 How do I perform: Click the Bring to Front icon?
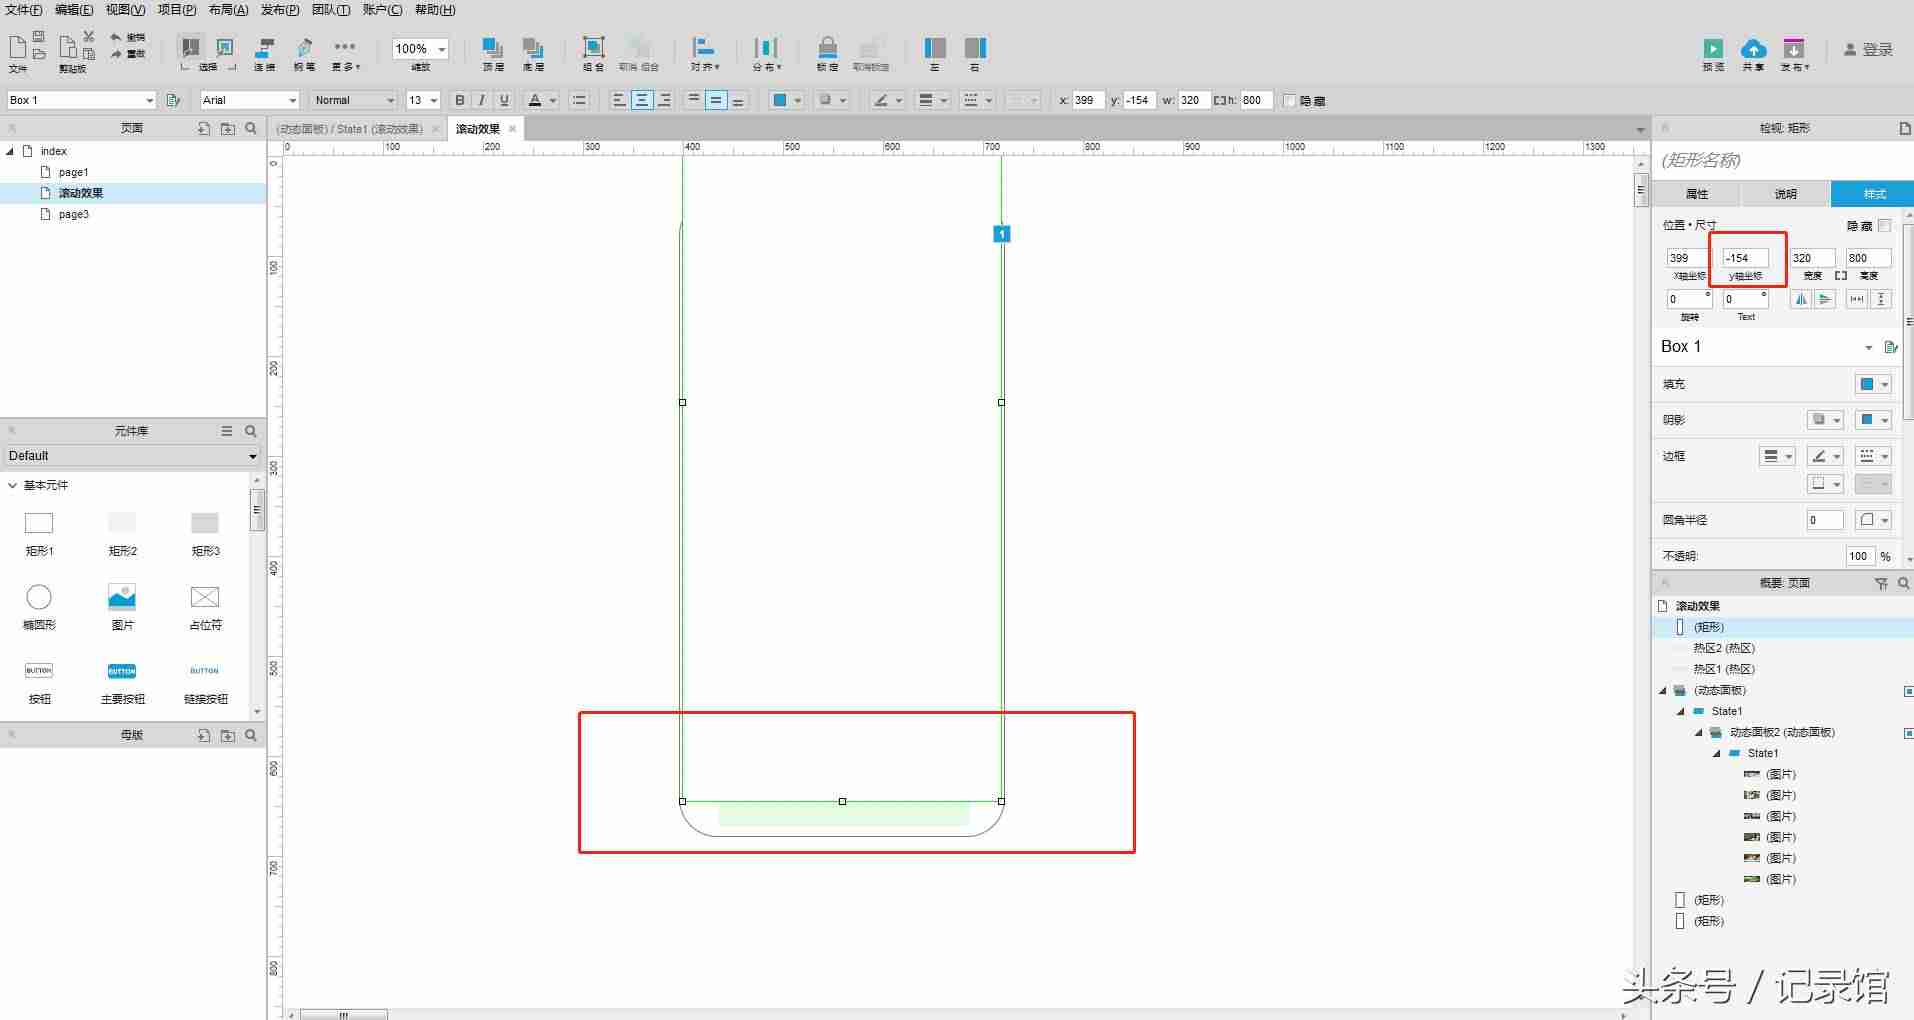pos(493,48)
